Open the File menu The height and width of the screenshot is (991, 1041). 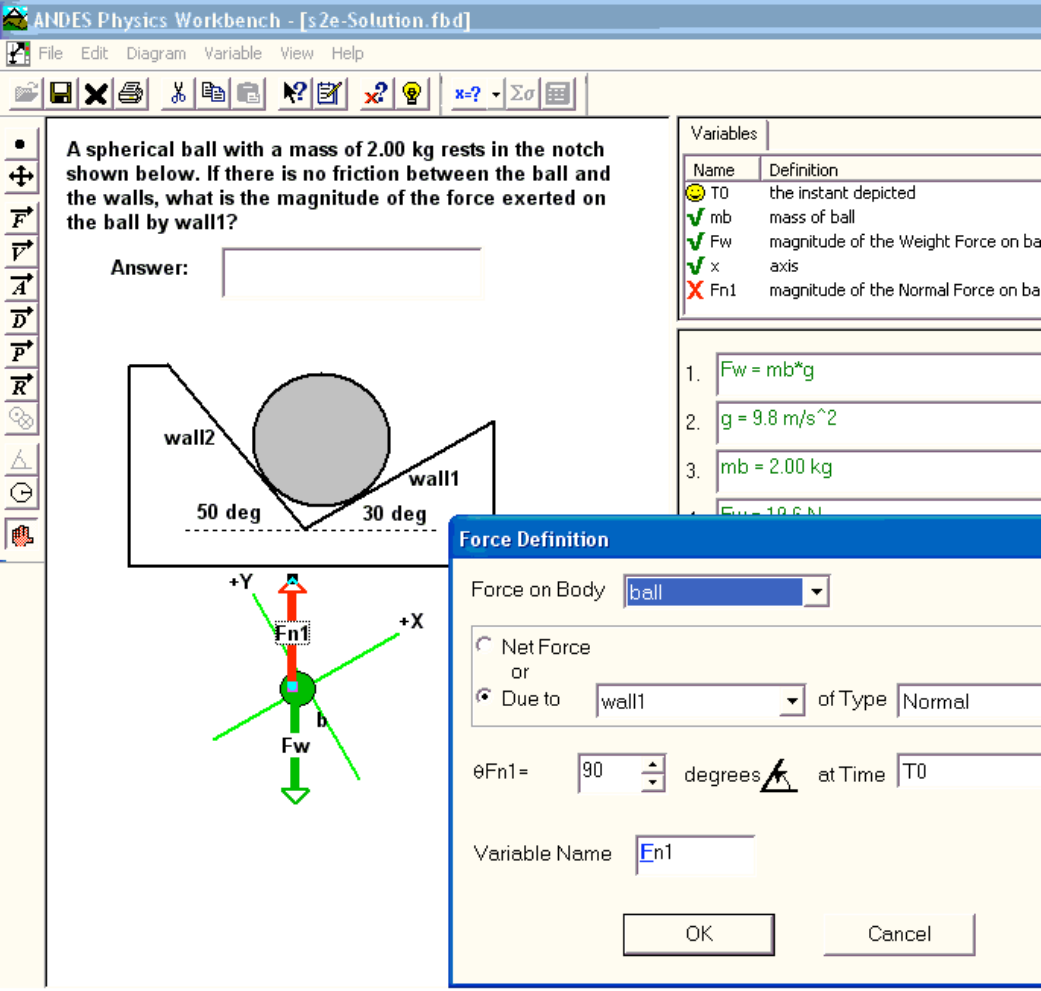pos(50,53)
